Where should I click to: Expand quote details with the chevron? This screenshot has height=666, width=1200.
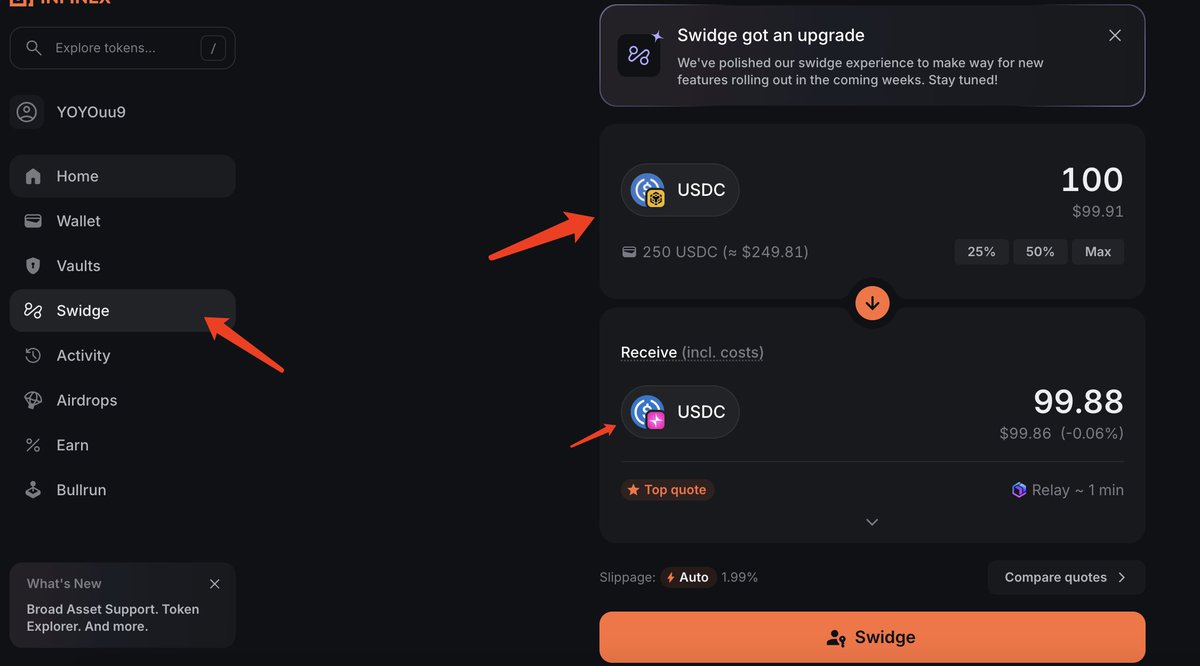(872, 522)
